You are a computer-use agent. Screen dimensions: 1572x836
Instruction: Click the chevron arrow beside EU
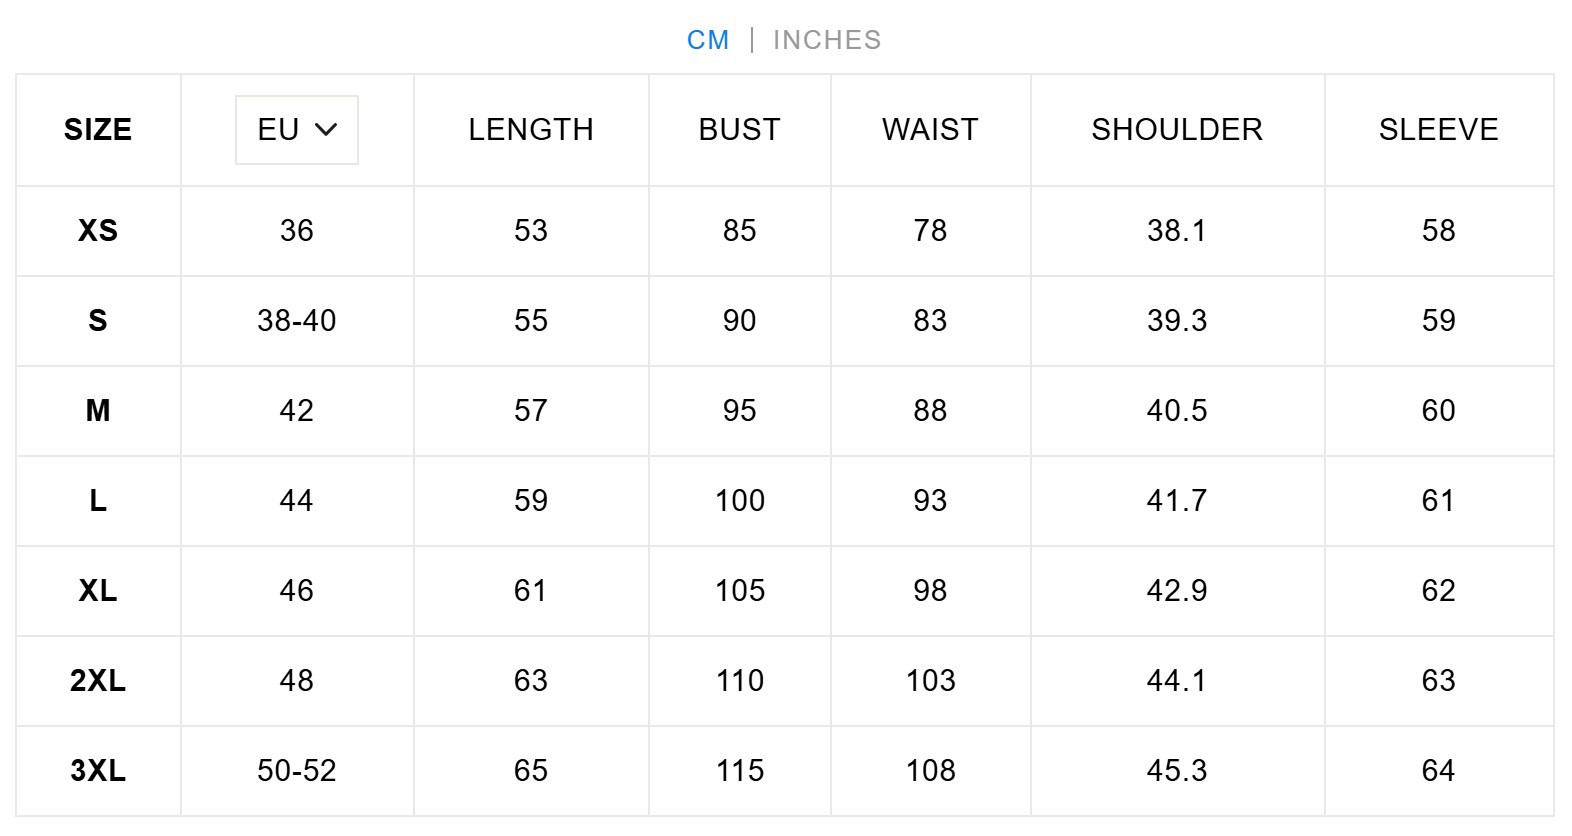point(326,130)
